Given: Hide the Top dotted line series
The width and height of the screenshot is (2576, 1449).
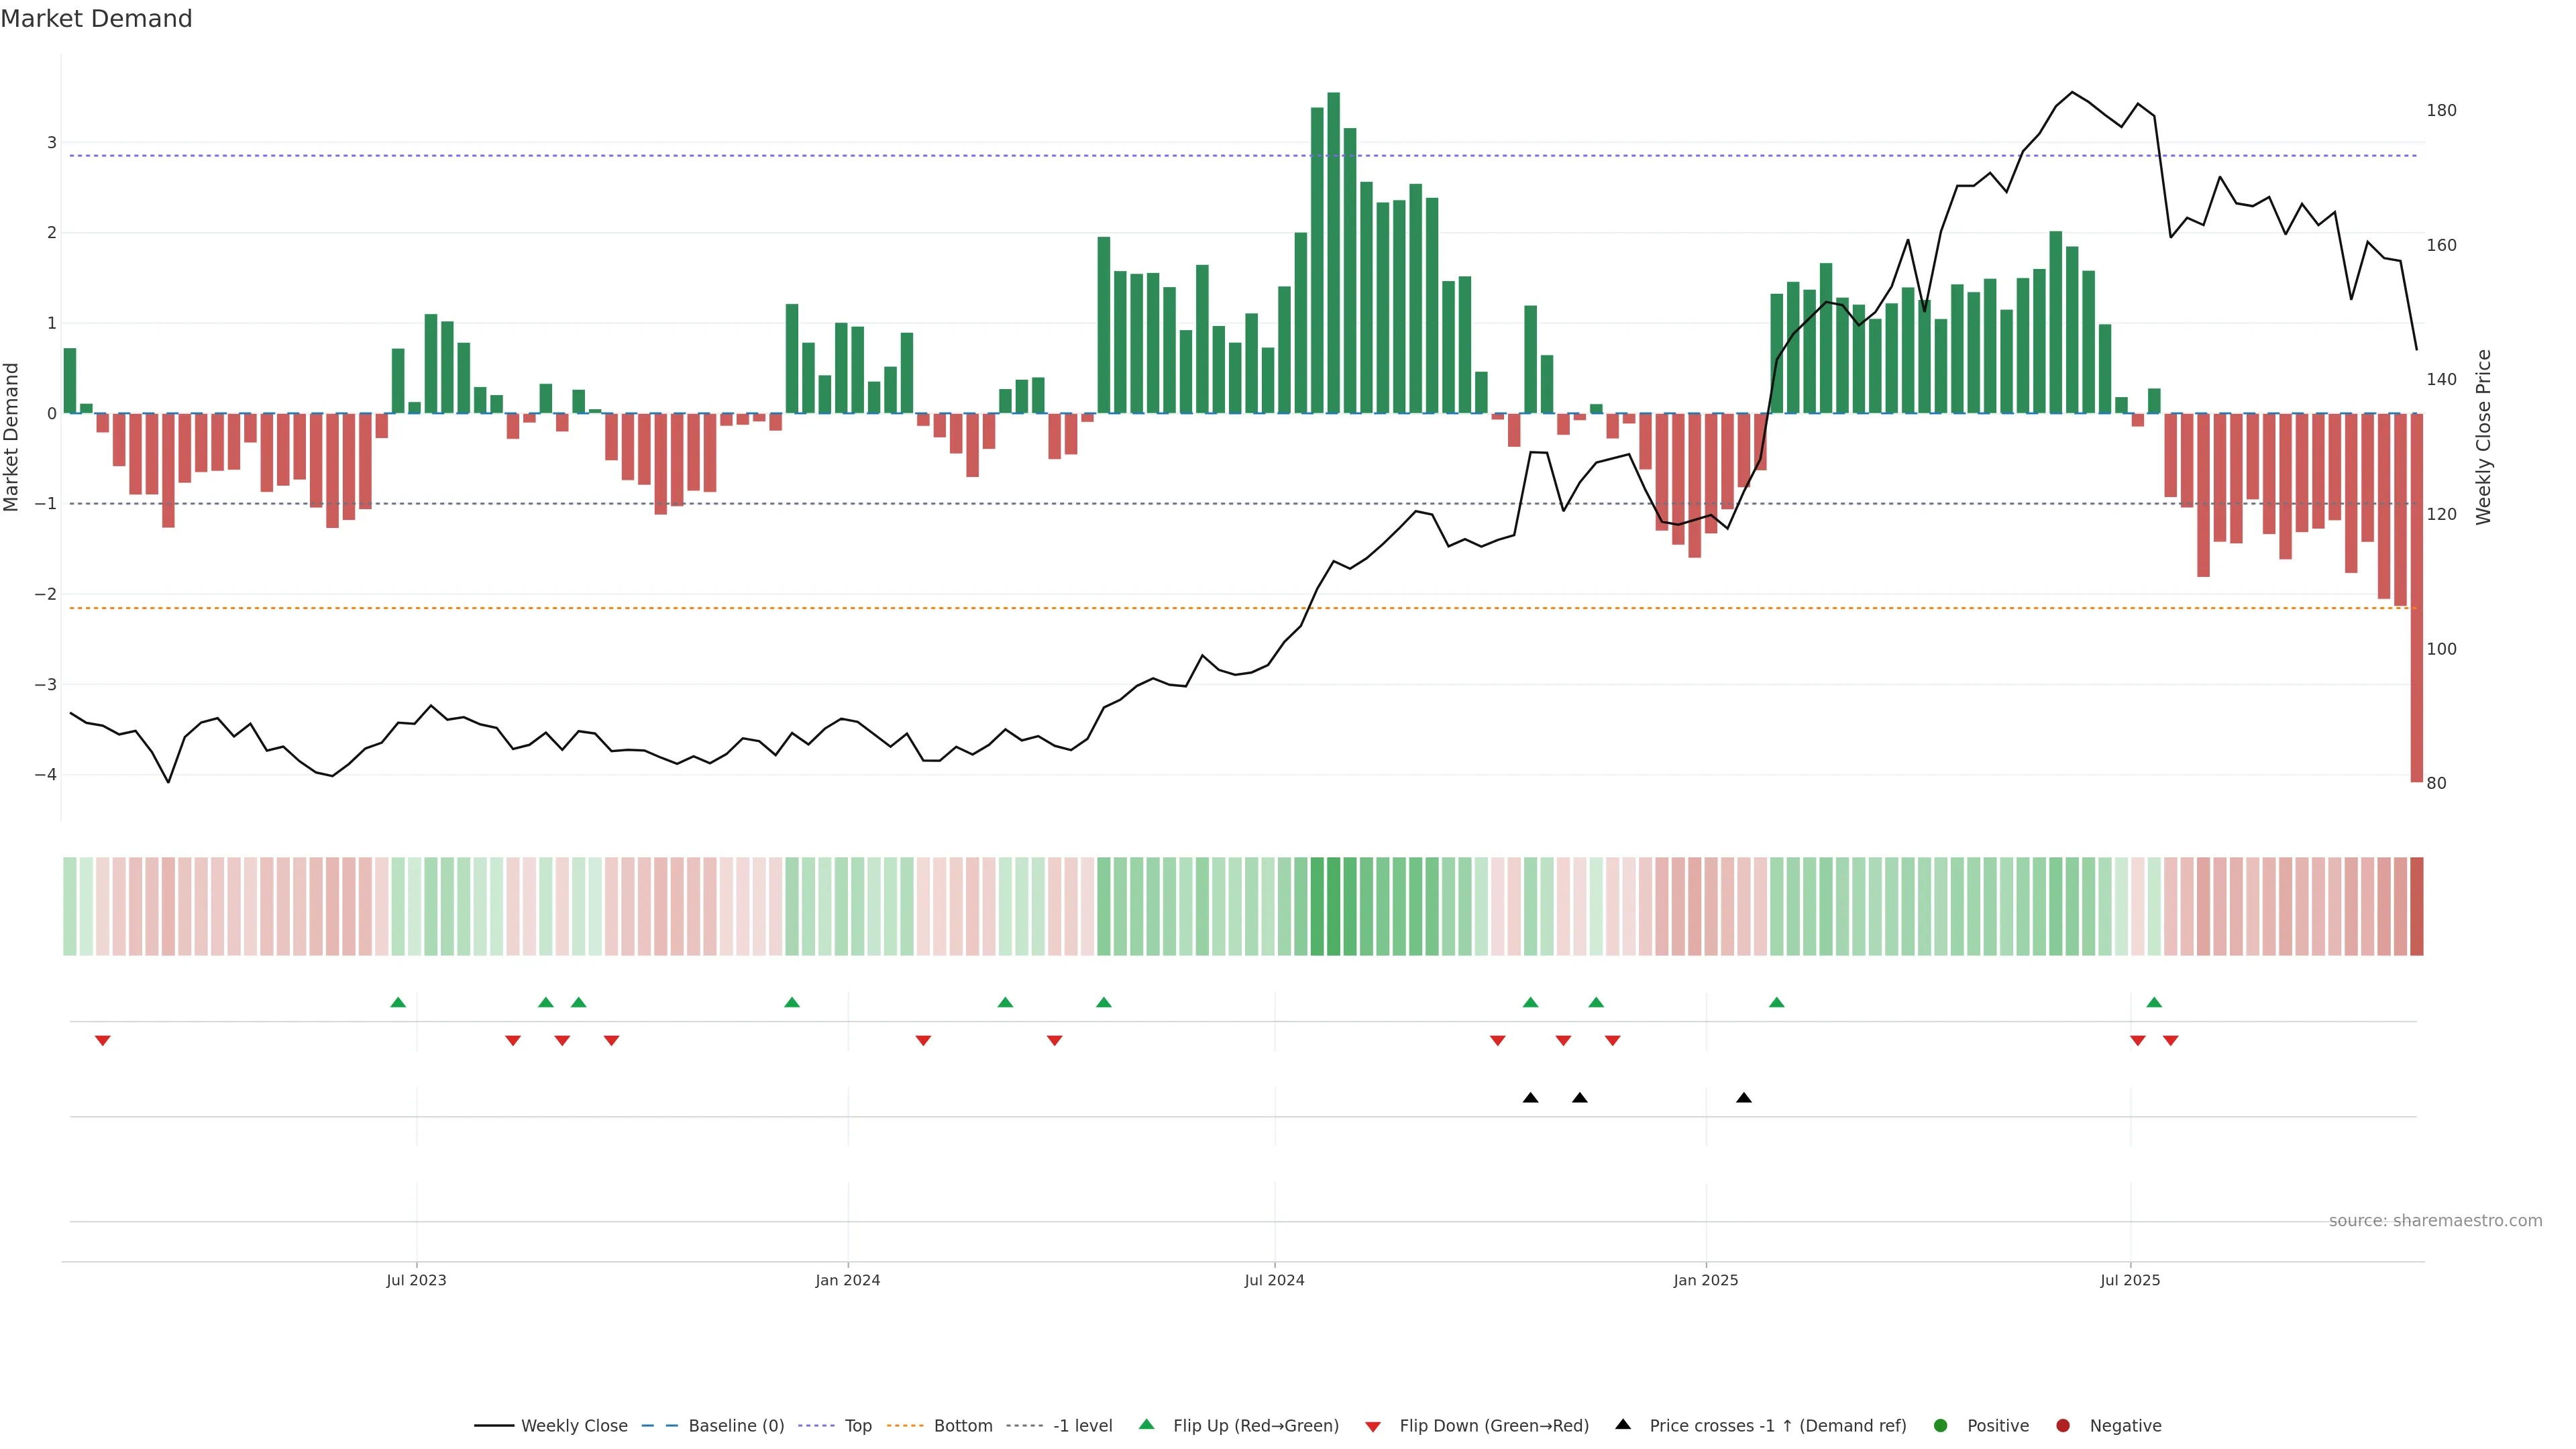Looking at the screenshot, I should (x=857, y=1425).
